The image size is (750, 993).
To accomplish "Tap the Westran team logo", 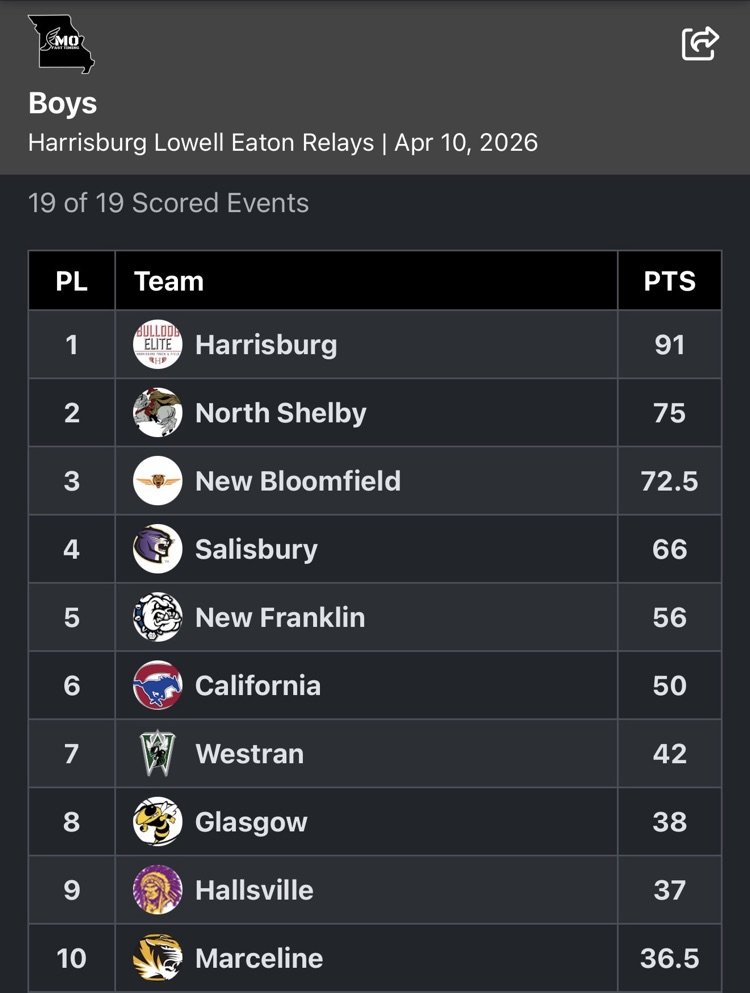I will click(x=158, y=754).
